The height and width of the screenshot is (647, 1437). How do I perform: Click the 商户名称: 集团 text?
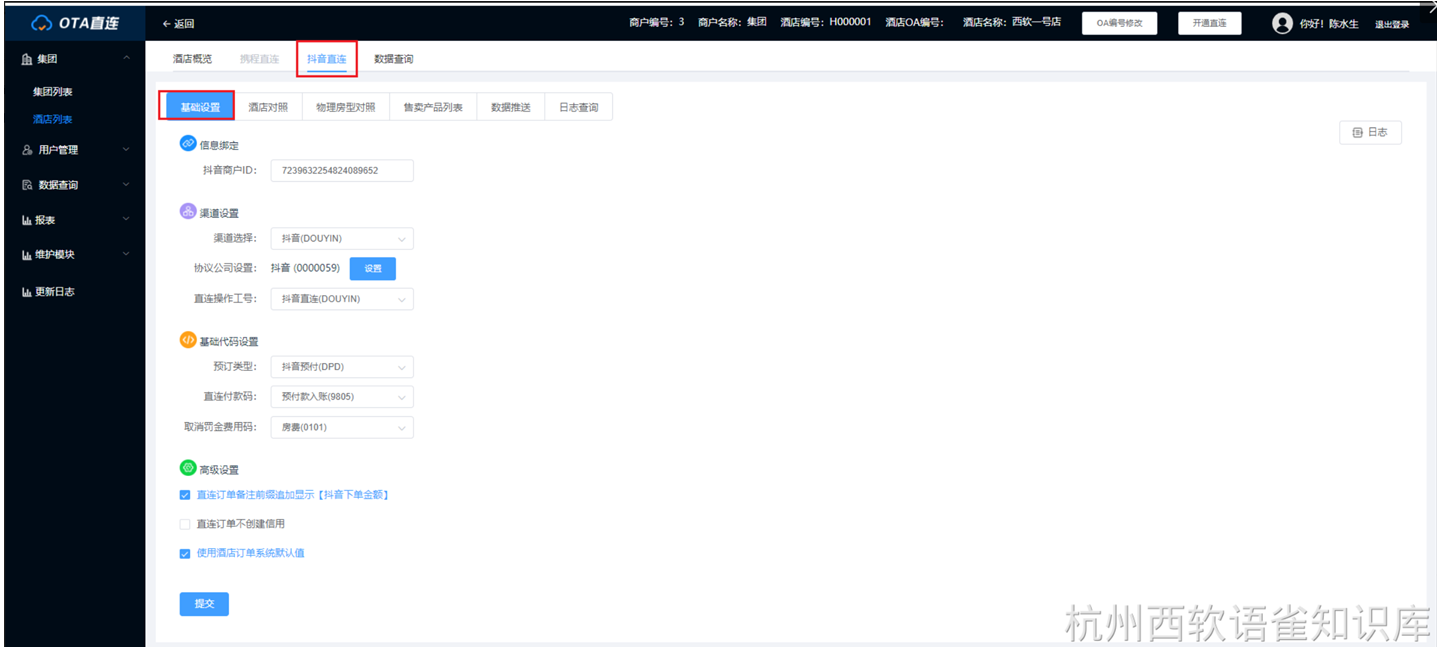point(732,22)
